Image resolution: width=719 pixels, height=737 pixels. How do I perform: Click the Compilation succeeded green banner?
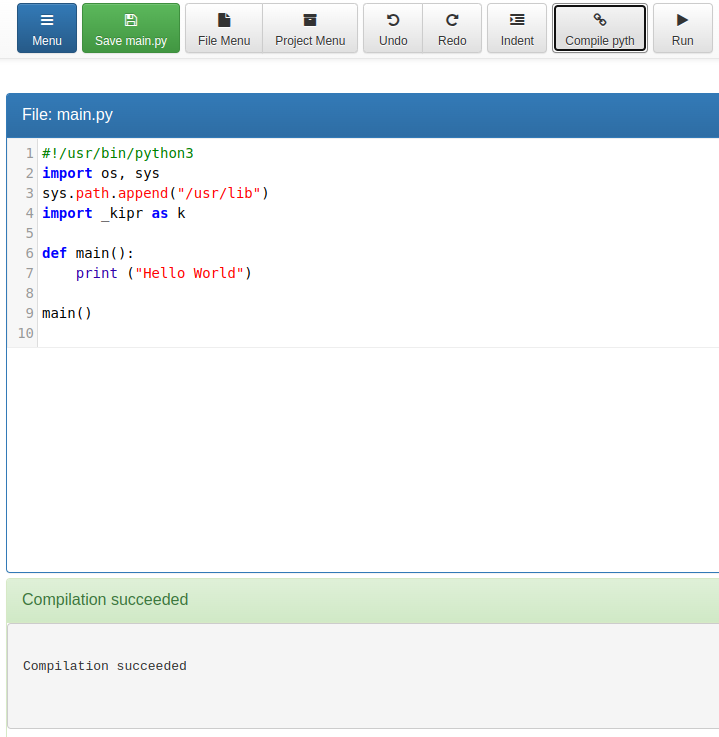click(x=362, y=600)
